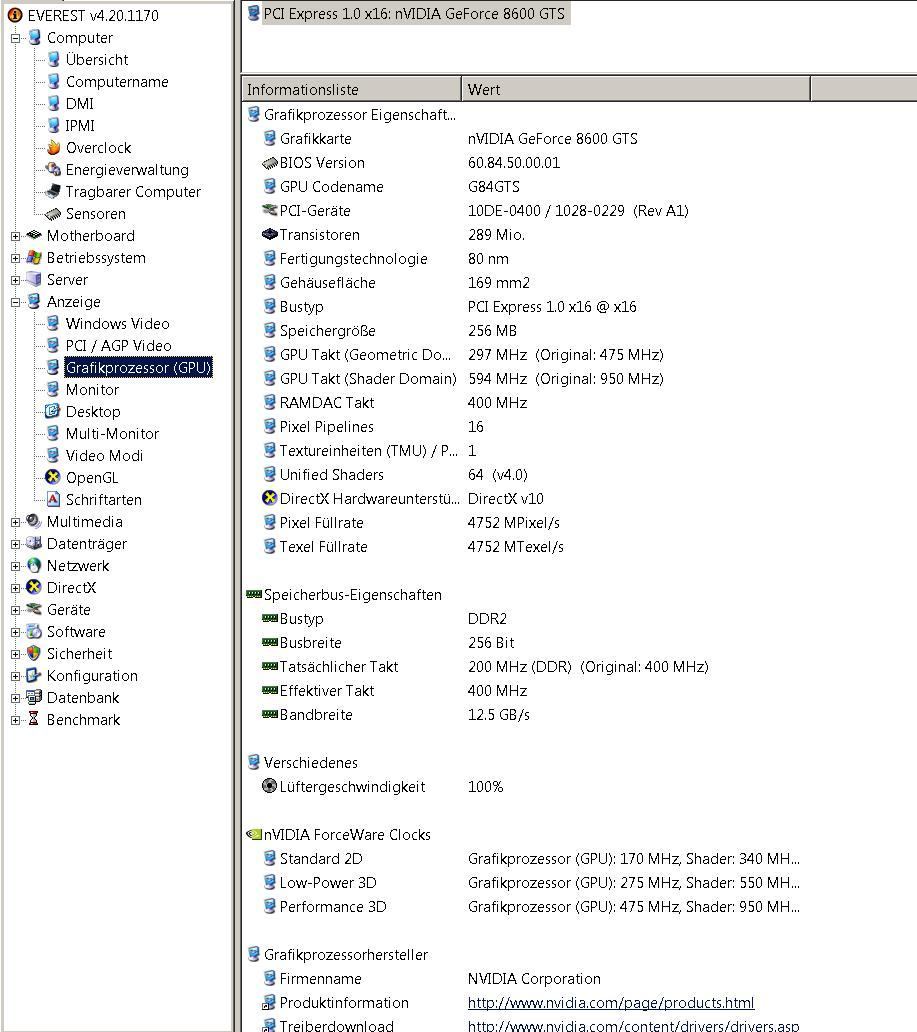Click the Netzwerk globe icon
This screenshot has width=917, height=1032.
34,565
